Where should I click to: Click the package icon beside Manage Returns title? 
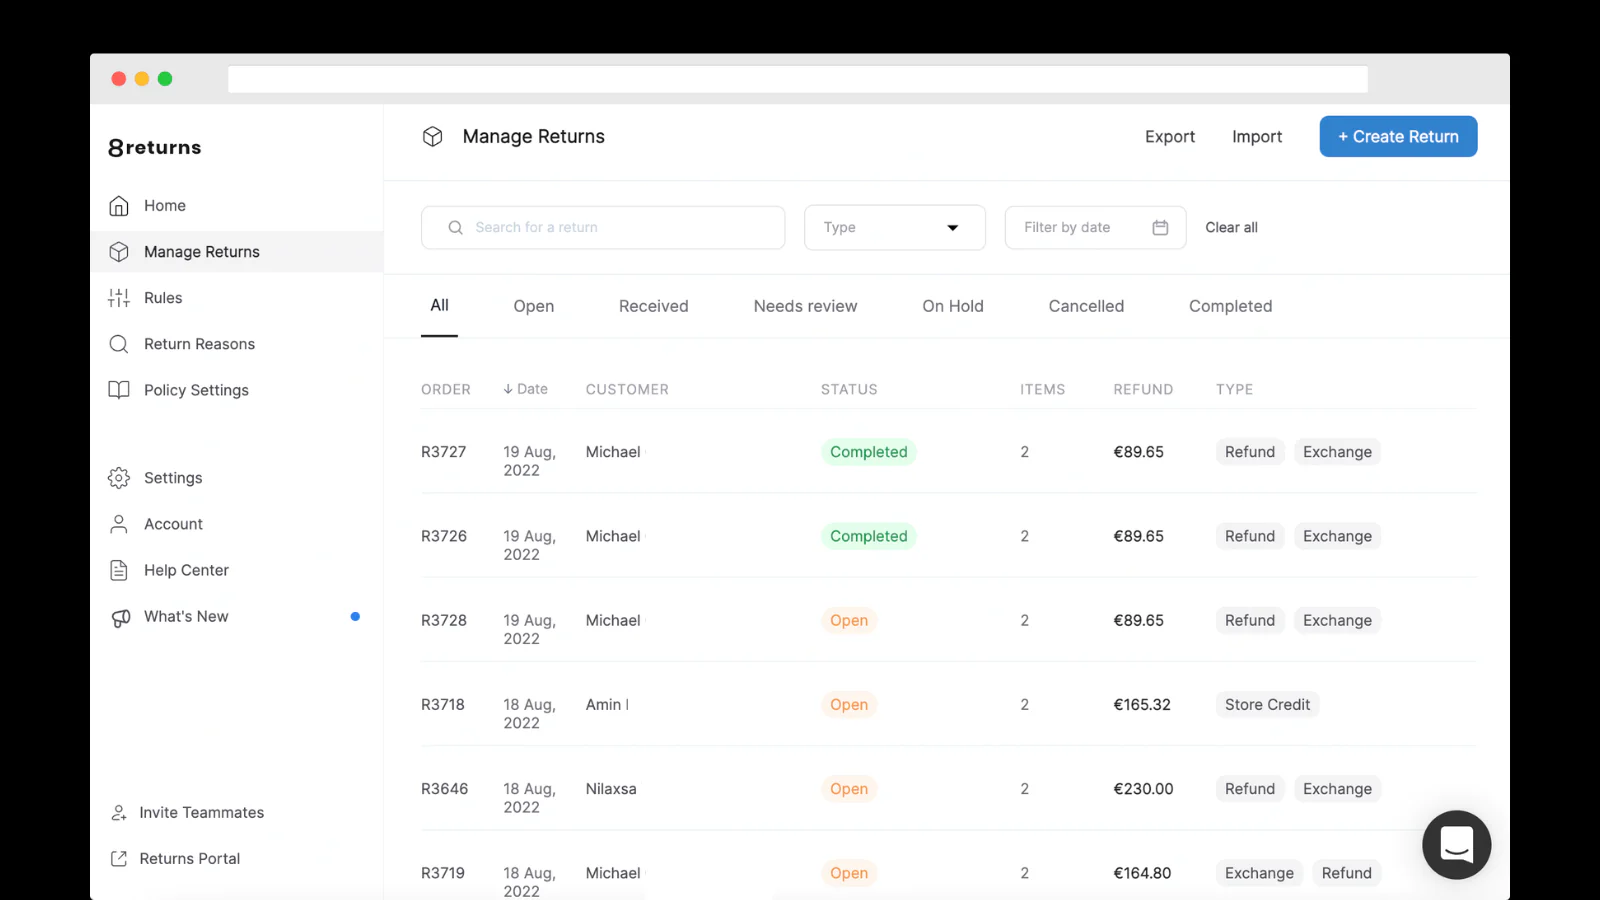pos(432,137)
